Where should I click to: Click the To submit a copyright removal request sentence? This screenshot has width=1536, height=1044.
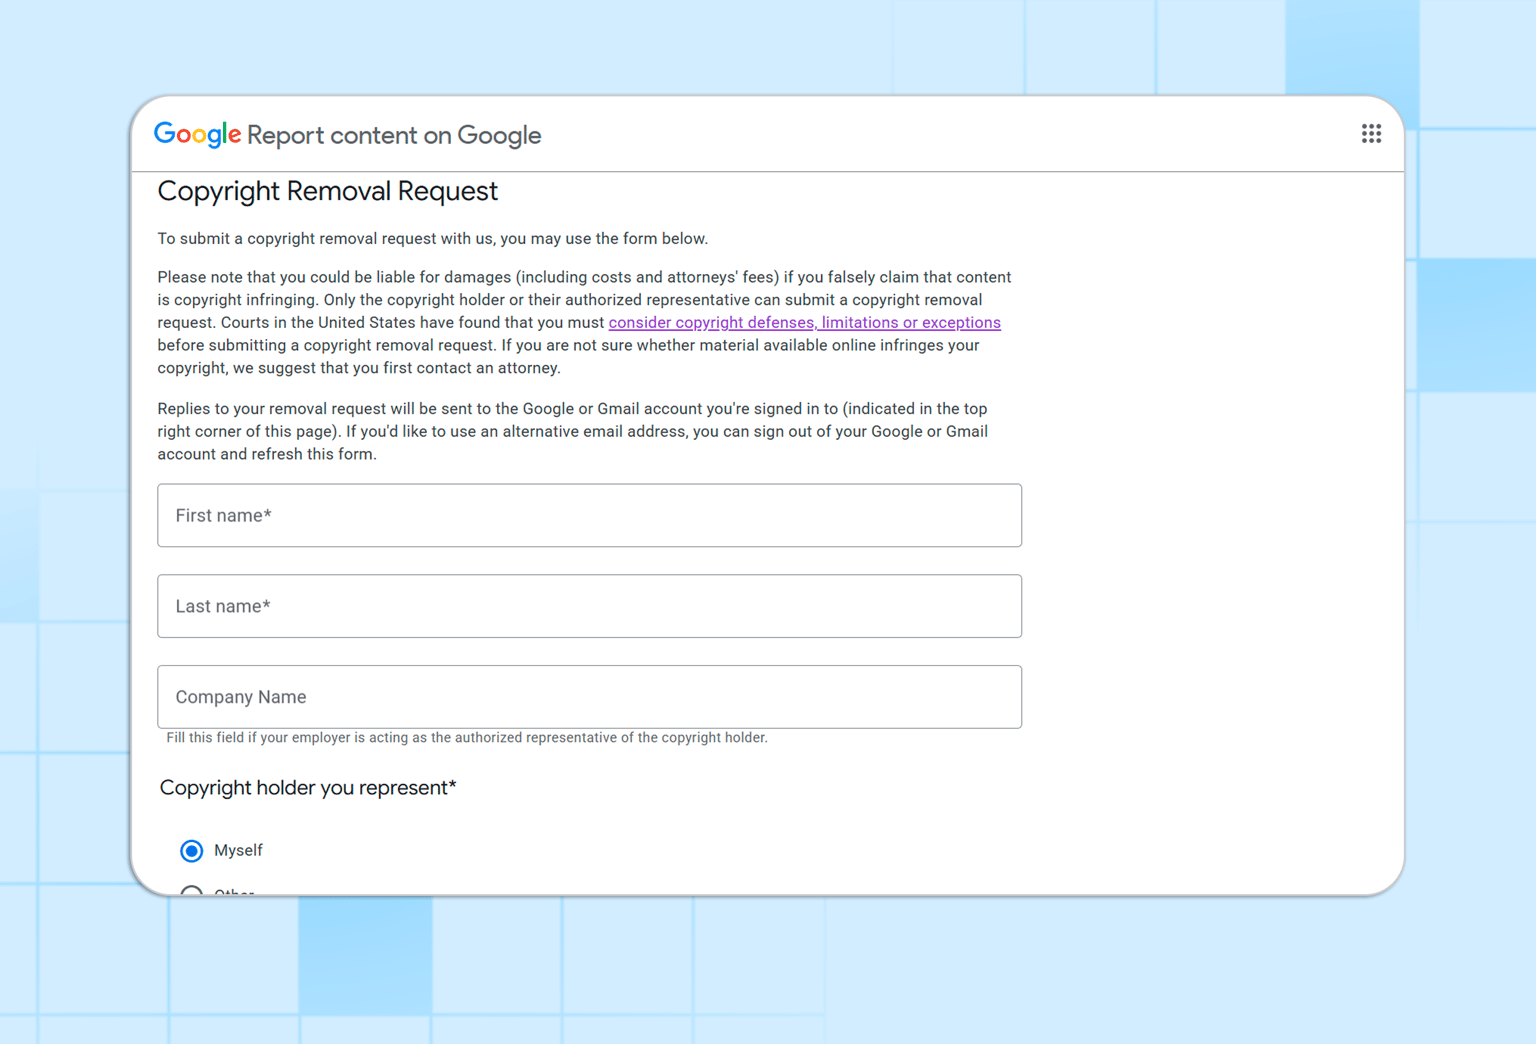433,239
